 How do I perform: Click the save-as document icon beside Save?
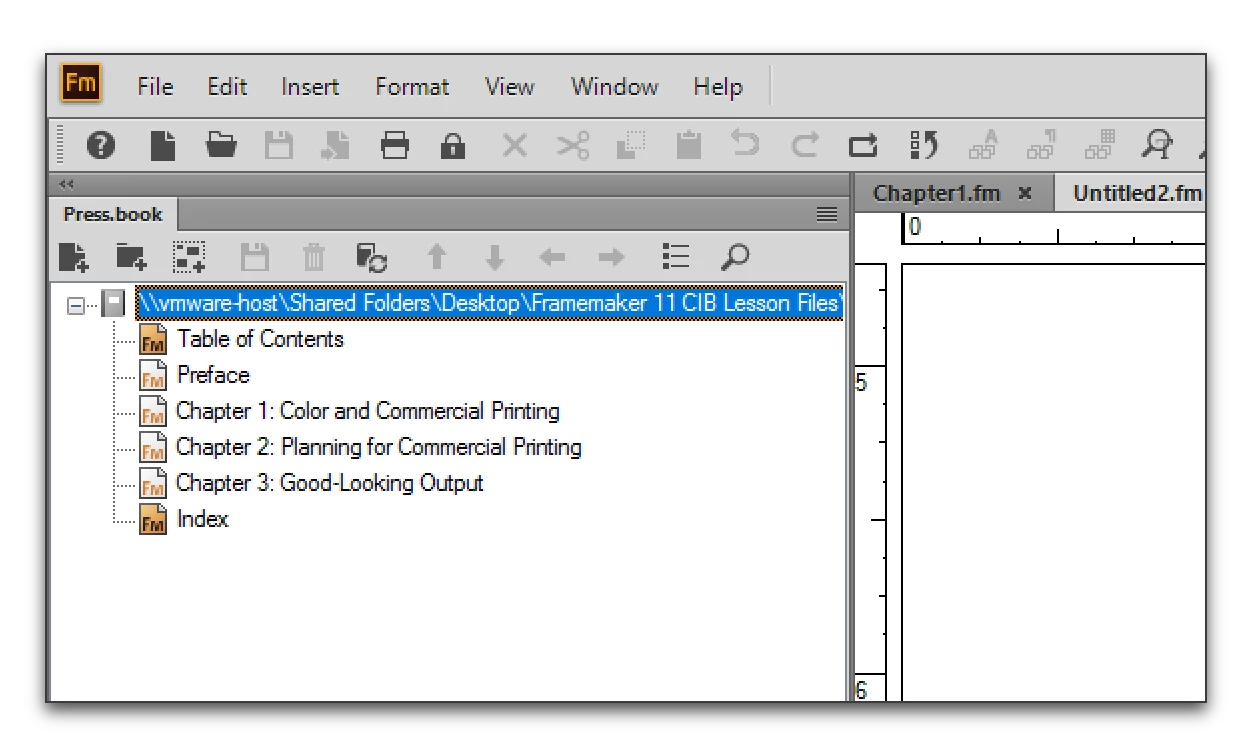pos(335,146)
